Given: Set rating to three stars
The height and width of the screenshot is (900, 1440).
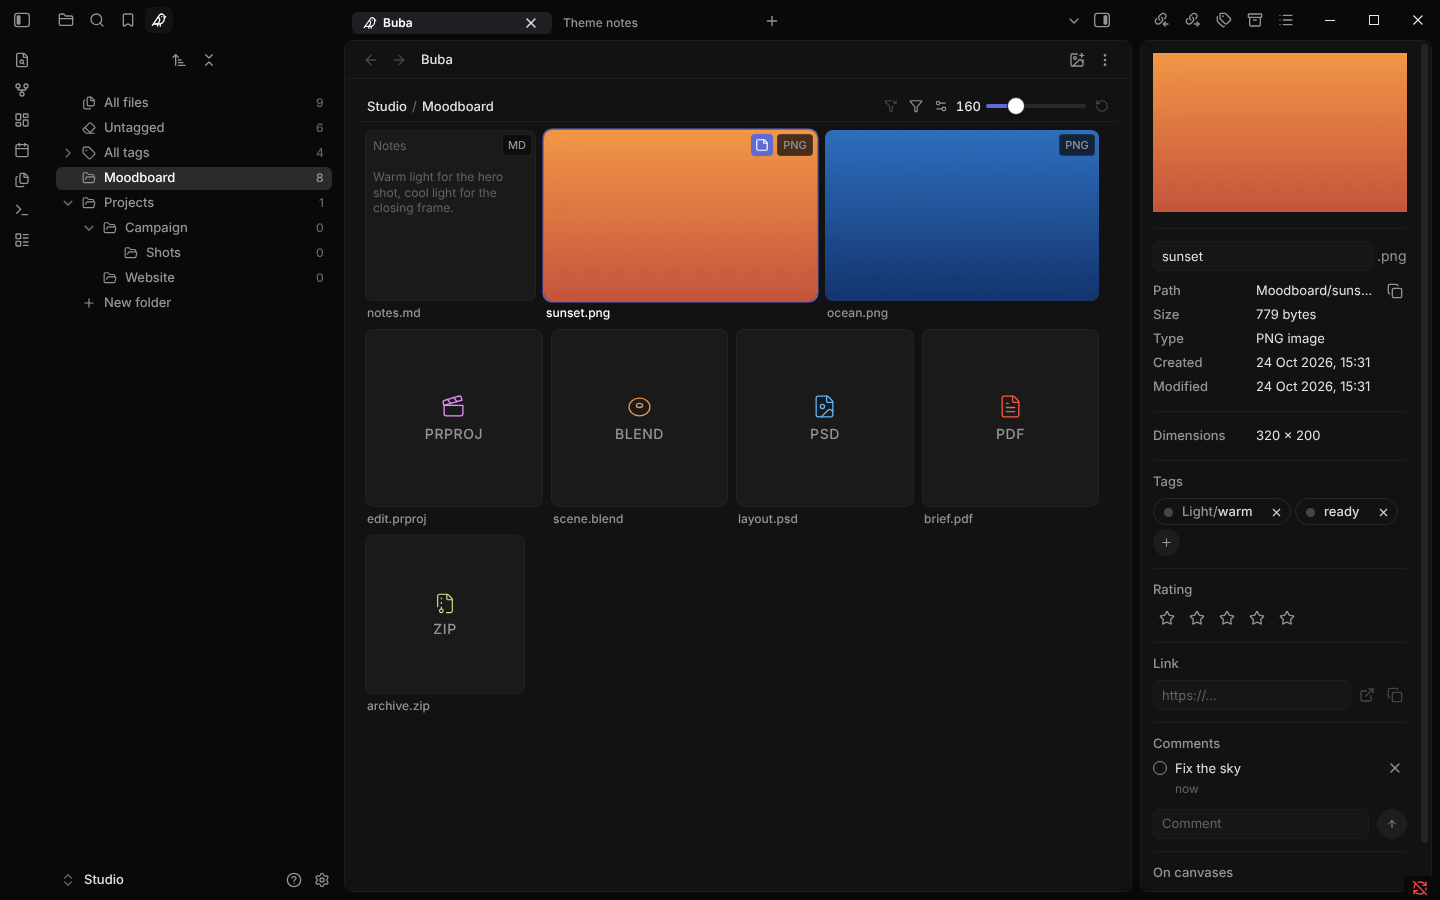Looking at the screenshot, I should (1227, 618).
